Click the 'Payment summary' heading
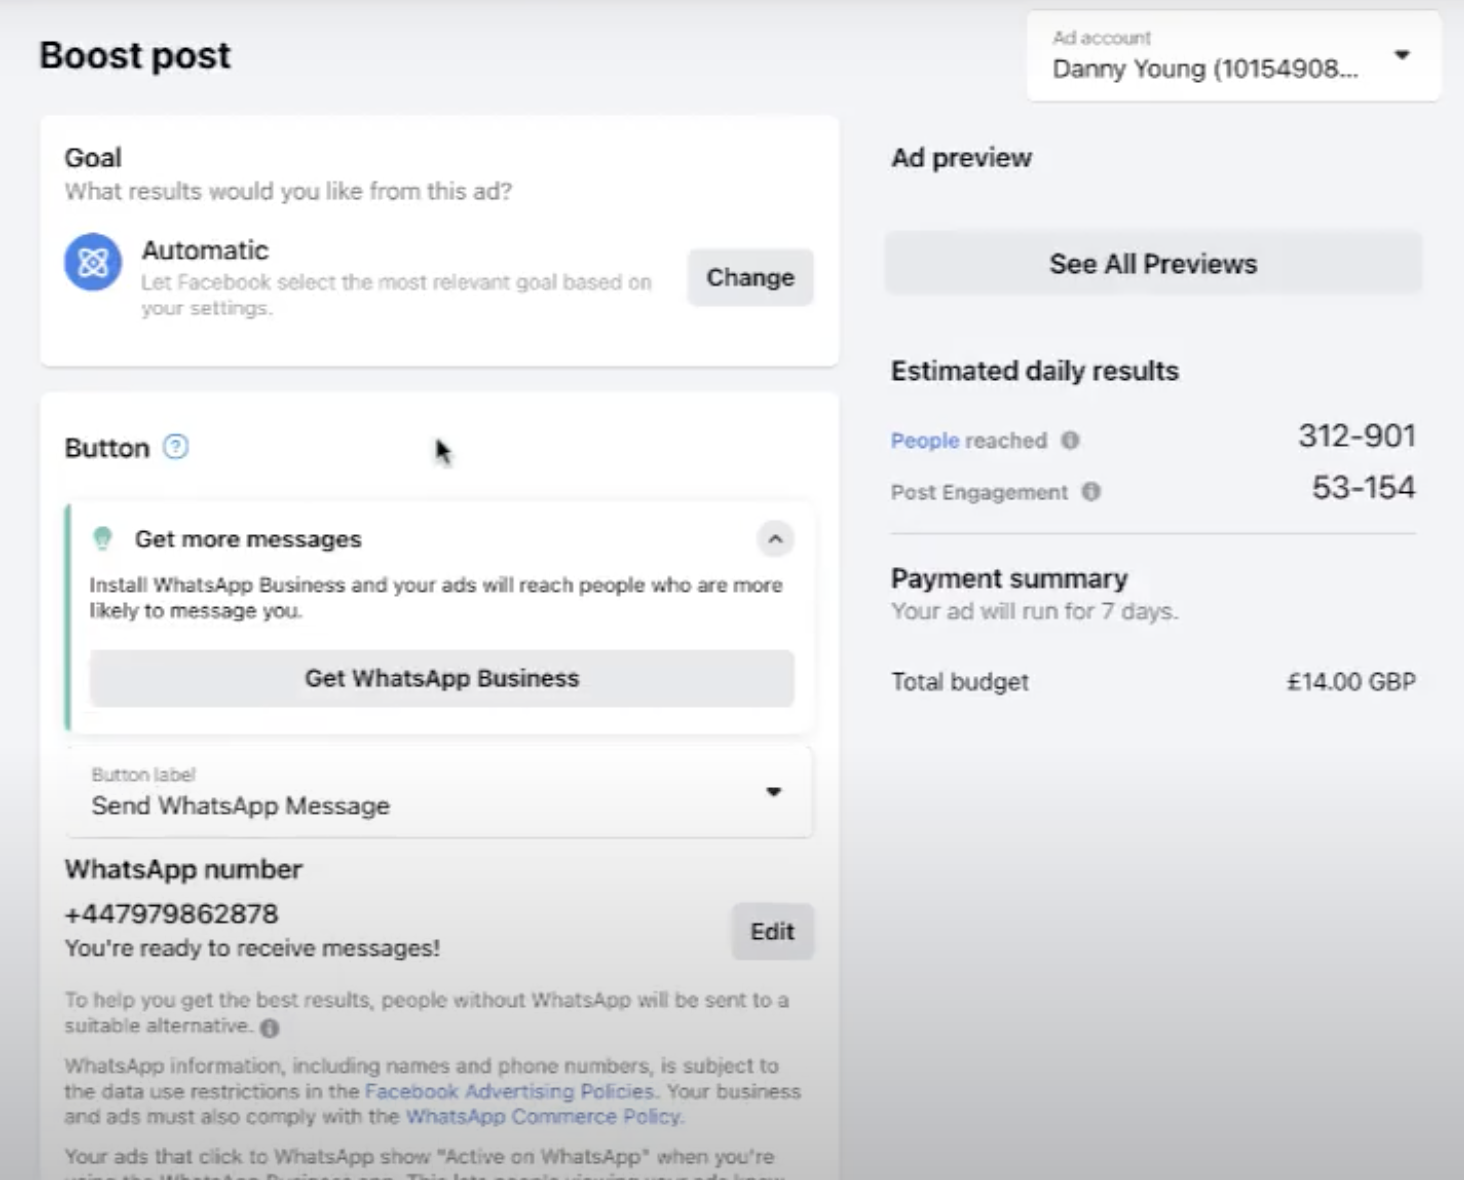 [x=1009, y=578]
